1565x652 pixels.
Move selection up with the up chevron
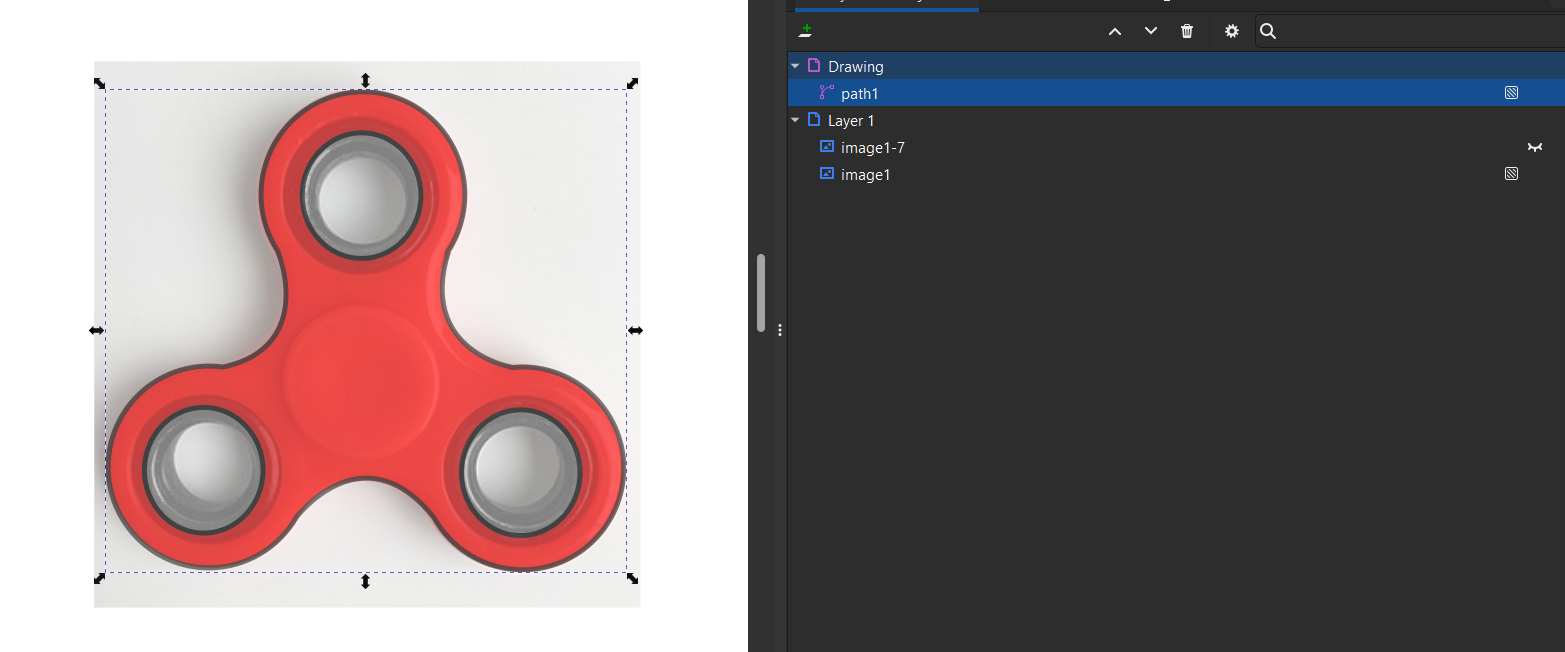[x=1115, y=31]
